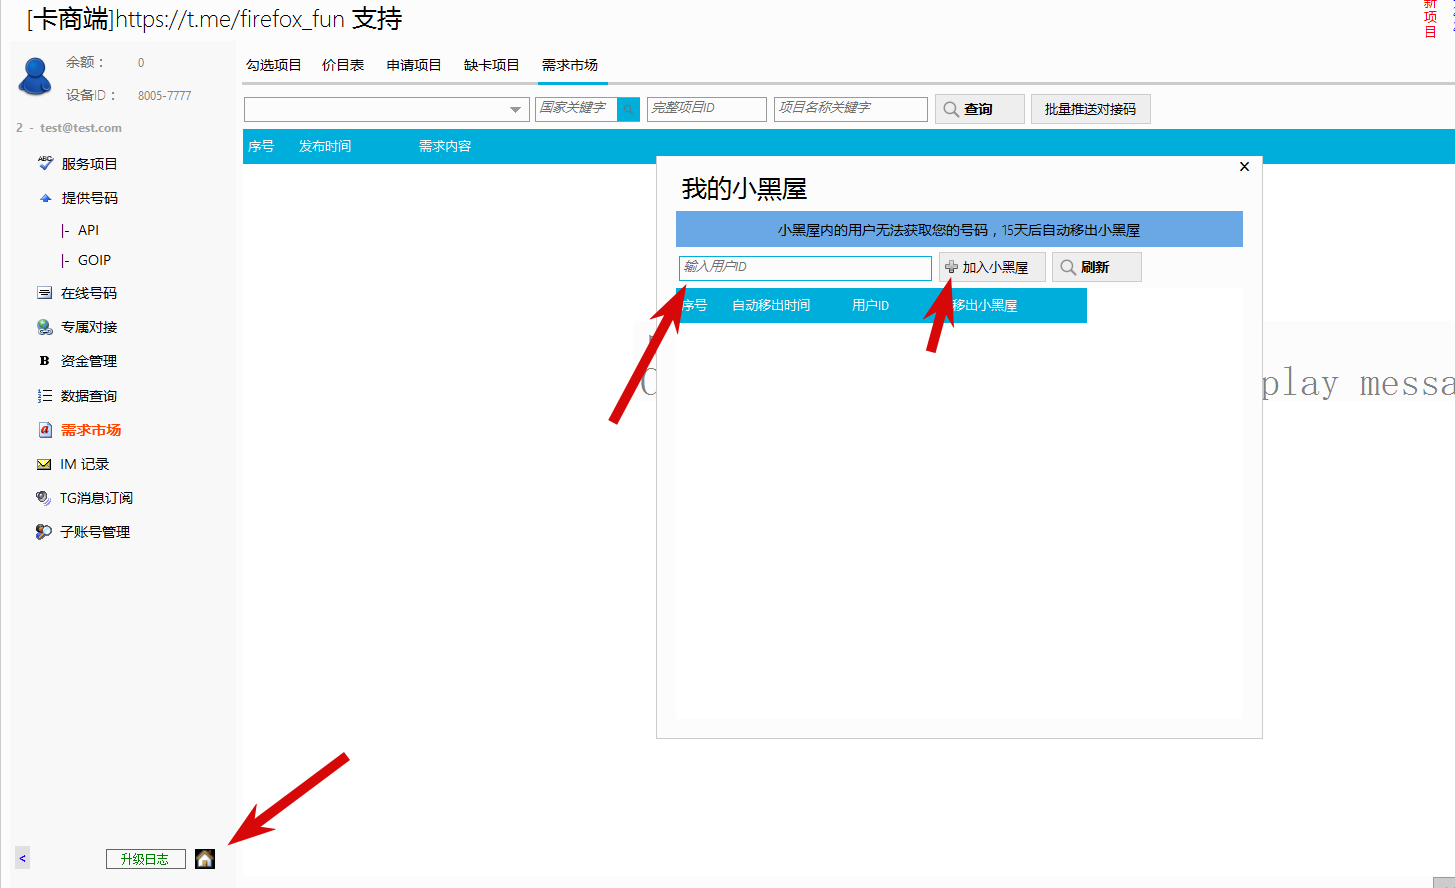Click the 发布时间 column header
Image resolution: width=1455 pixels, height=888 pixels.
point(325,146)
